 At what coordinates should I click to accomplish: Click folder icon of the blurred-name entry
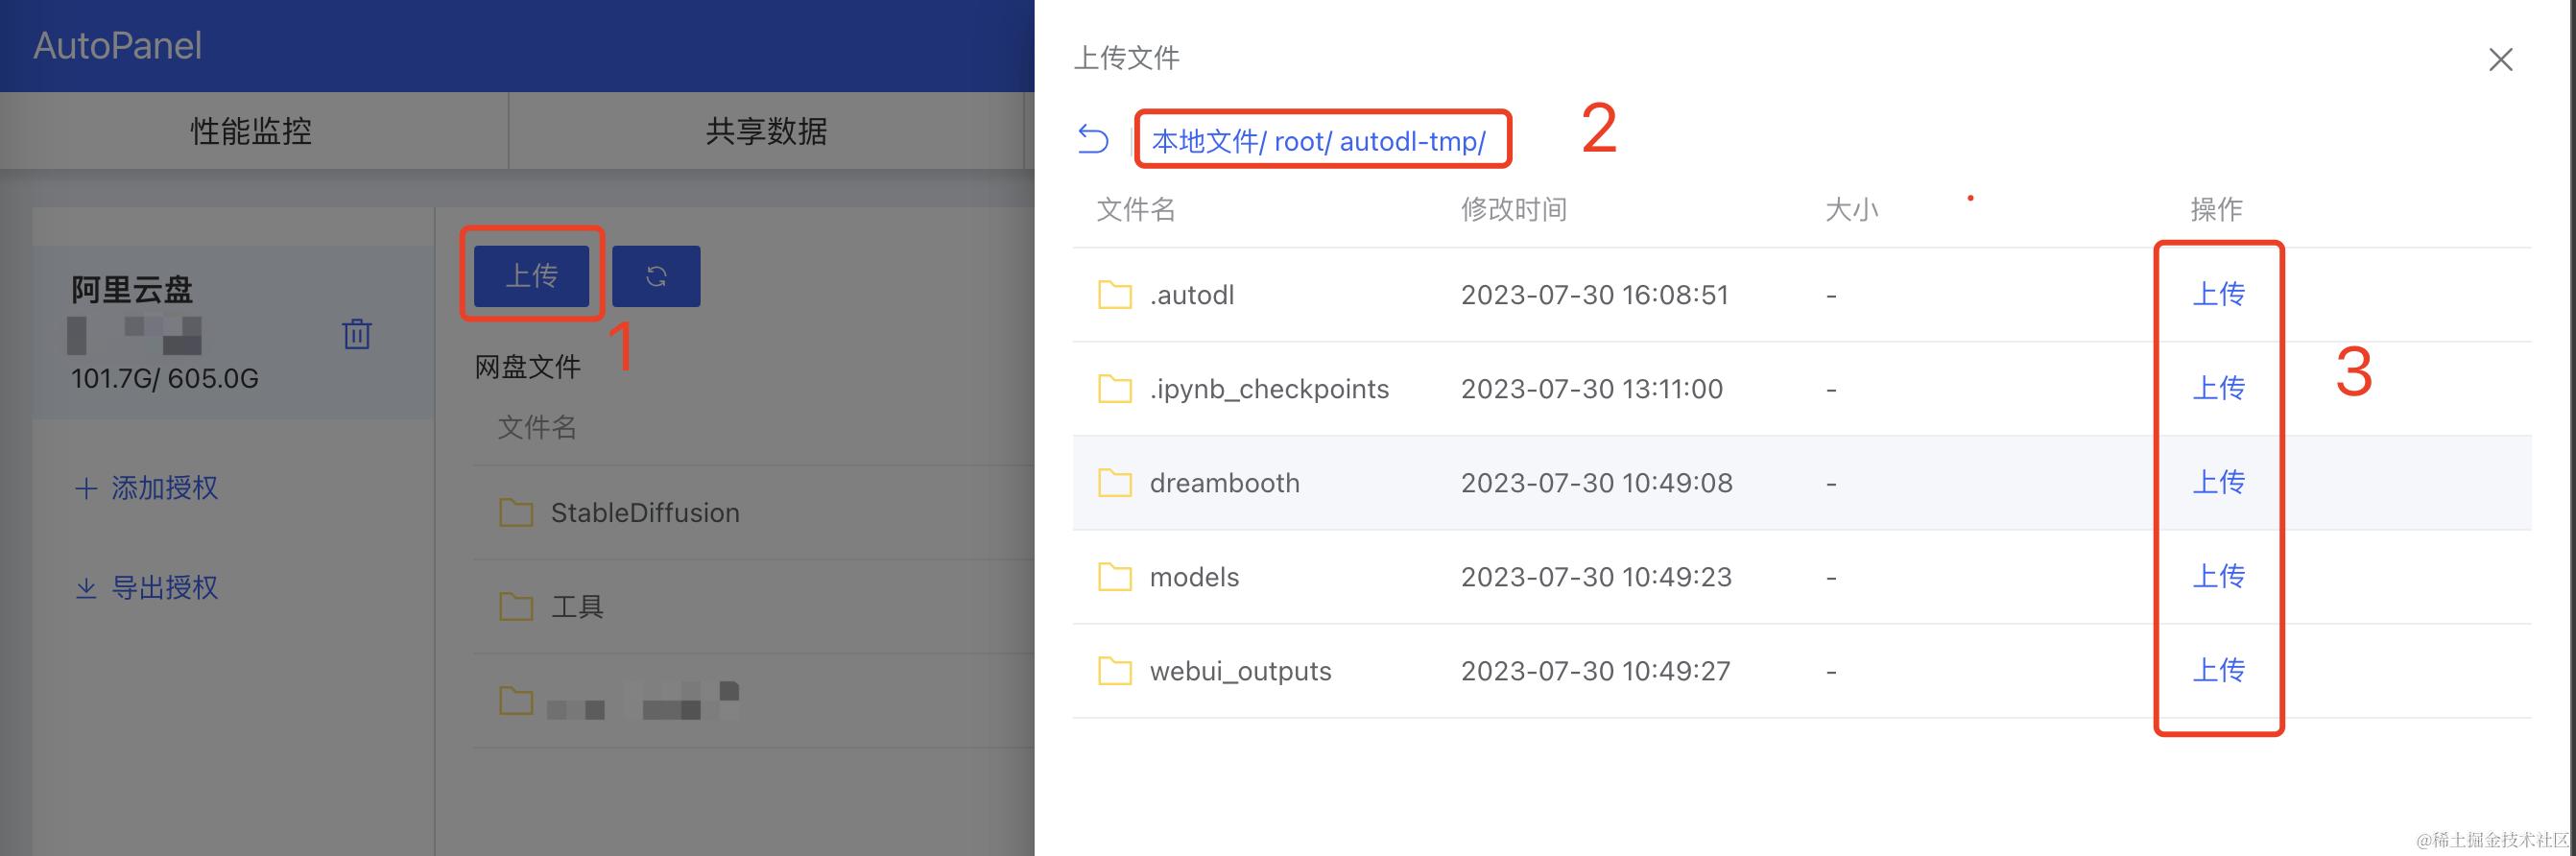(516, 701)
